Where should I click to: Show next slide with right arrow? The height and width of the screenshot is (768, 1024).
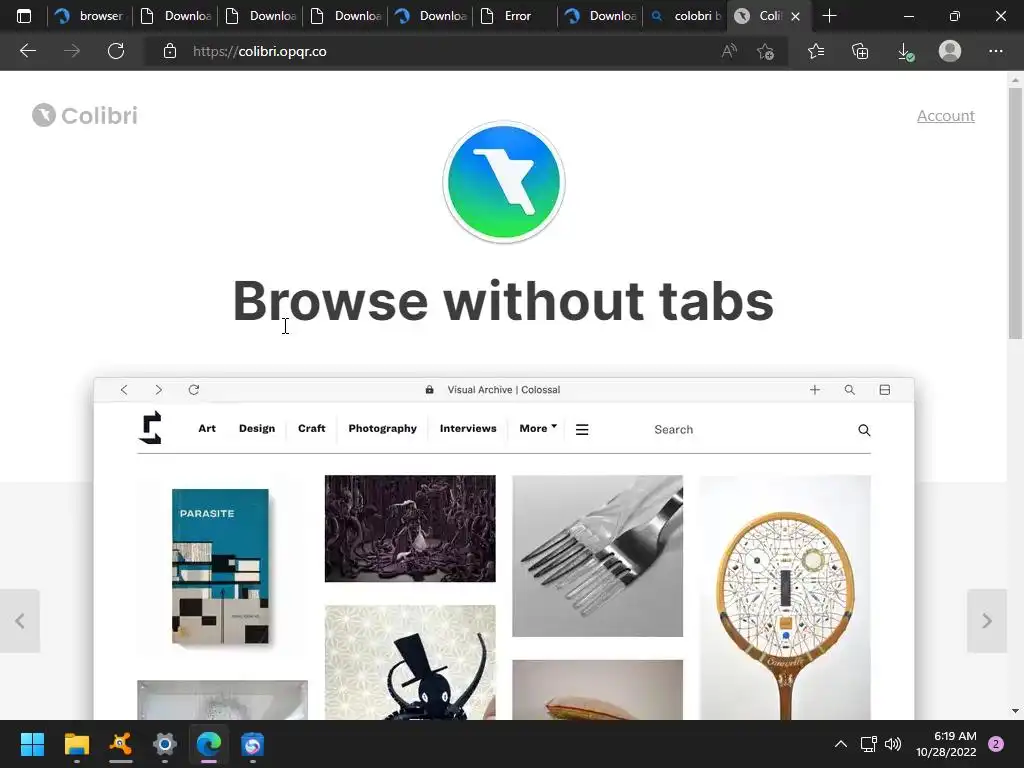tap(987, 621)
